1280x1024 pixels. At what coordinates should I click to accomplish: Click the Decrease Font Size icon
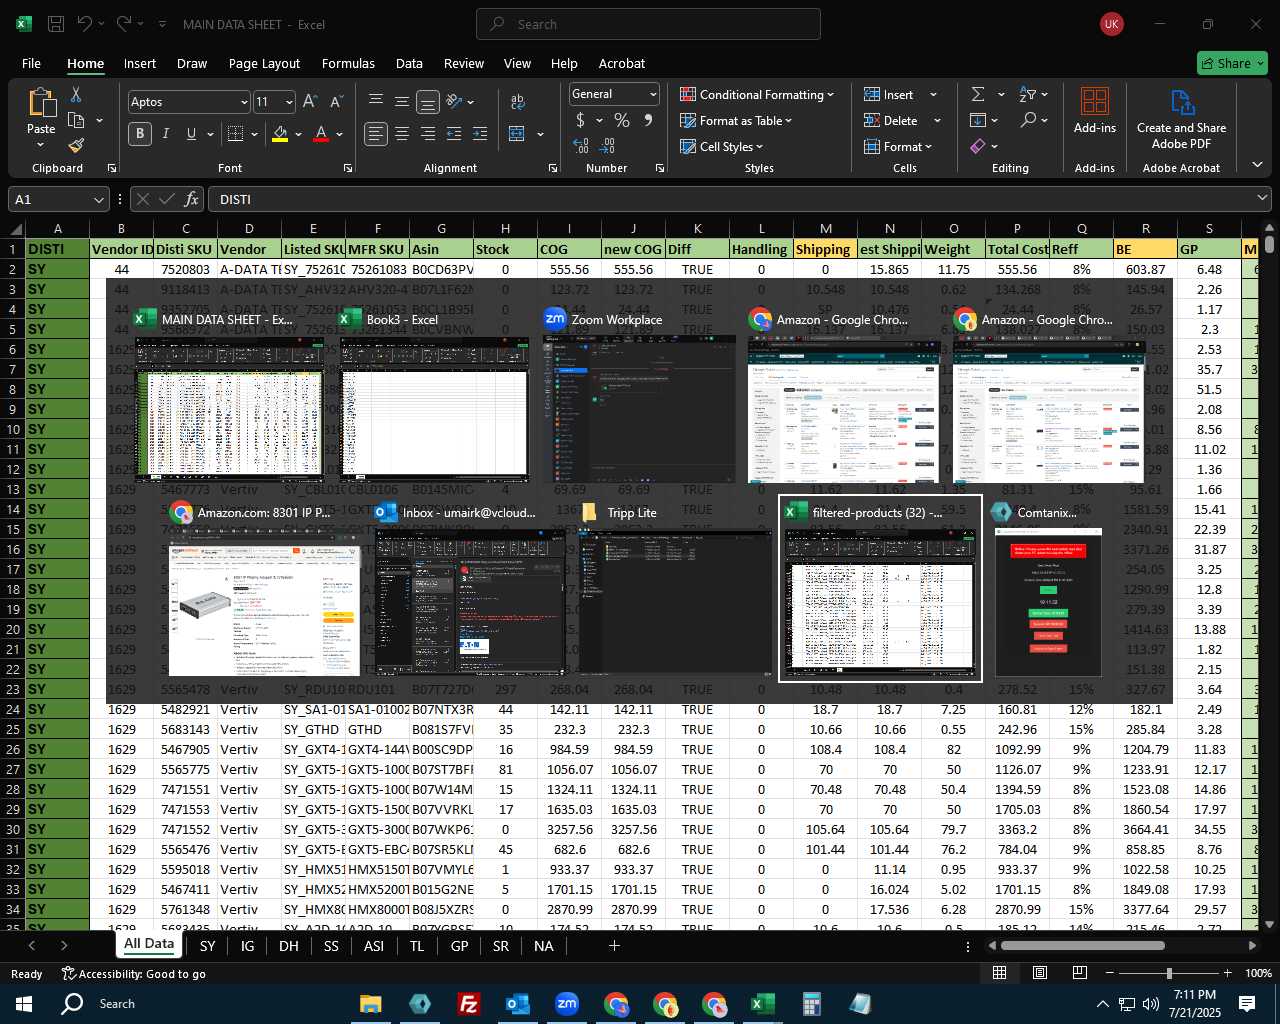(336, 102)
